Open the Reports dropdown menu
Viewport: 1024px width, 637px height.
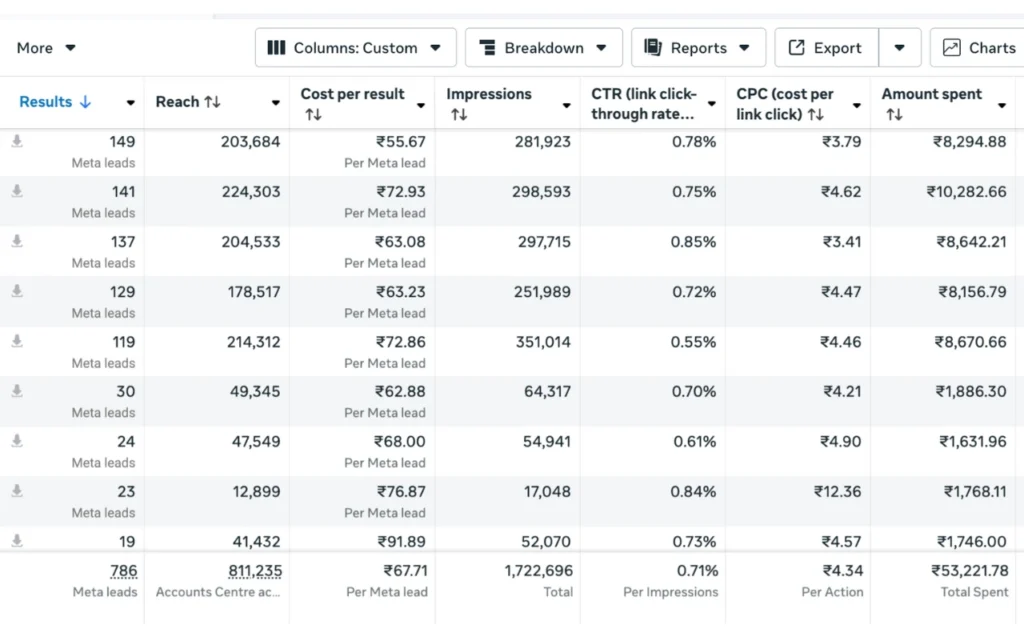coord(697,48)
